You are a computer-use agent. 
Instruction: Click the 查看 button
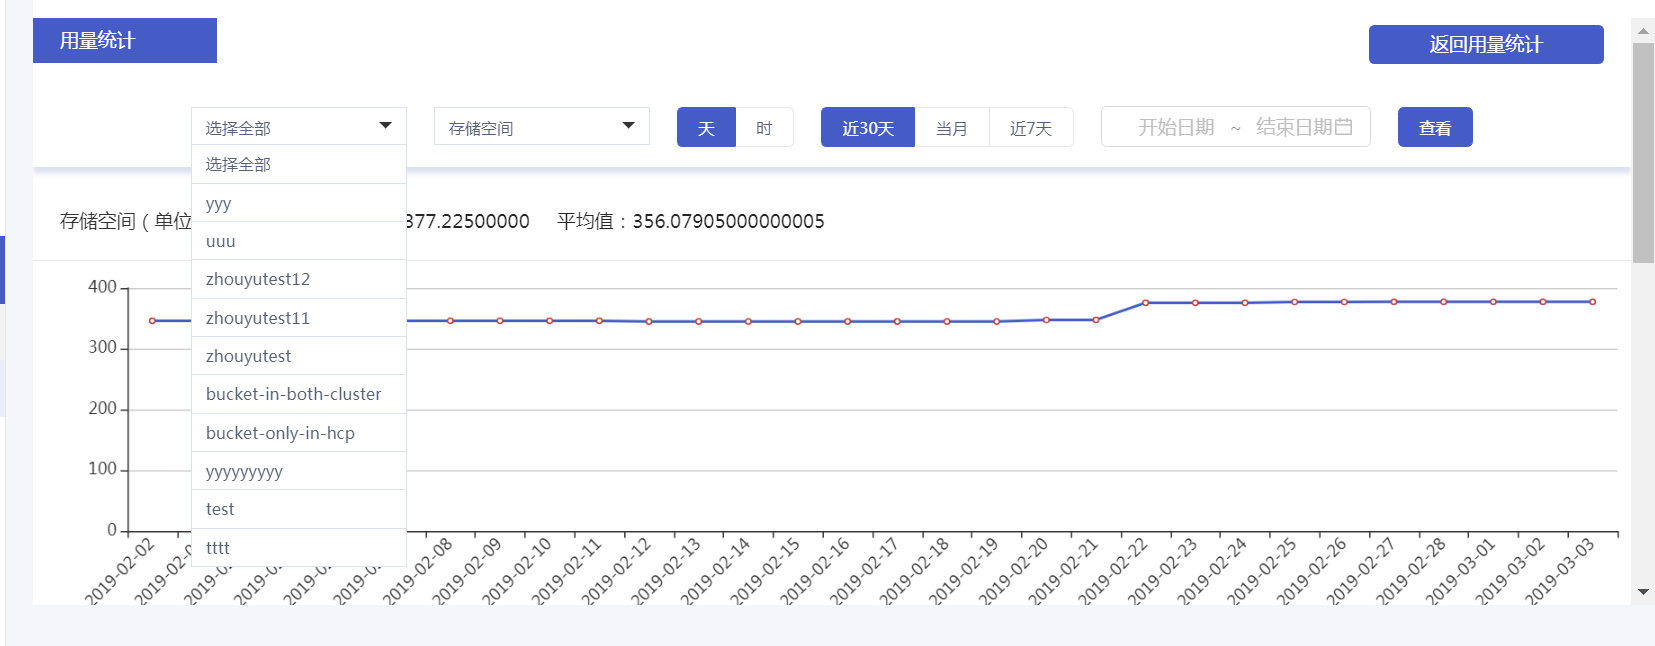(x=1435, y=127)
